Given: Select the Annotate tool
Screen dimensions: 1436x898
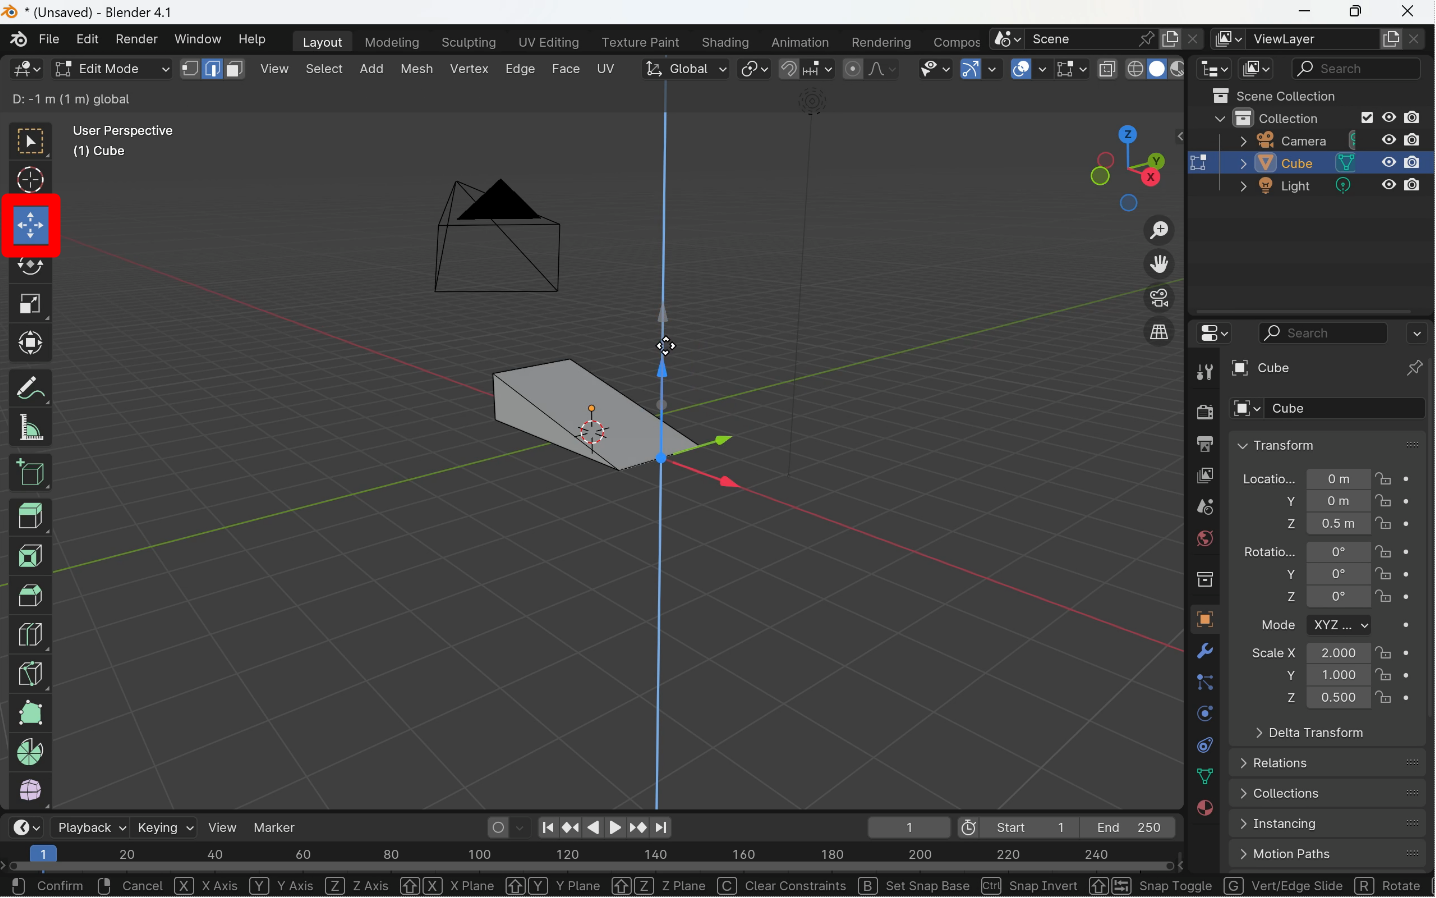Looking at the screenshot, I should click(x=30, y=389).
